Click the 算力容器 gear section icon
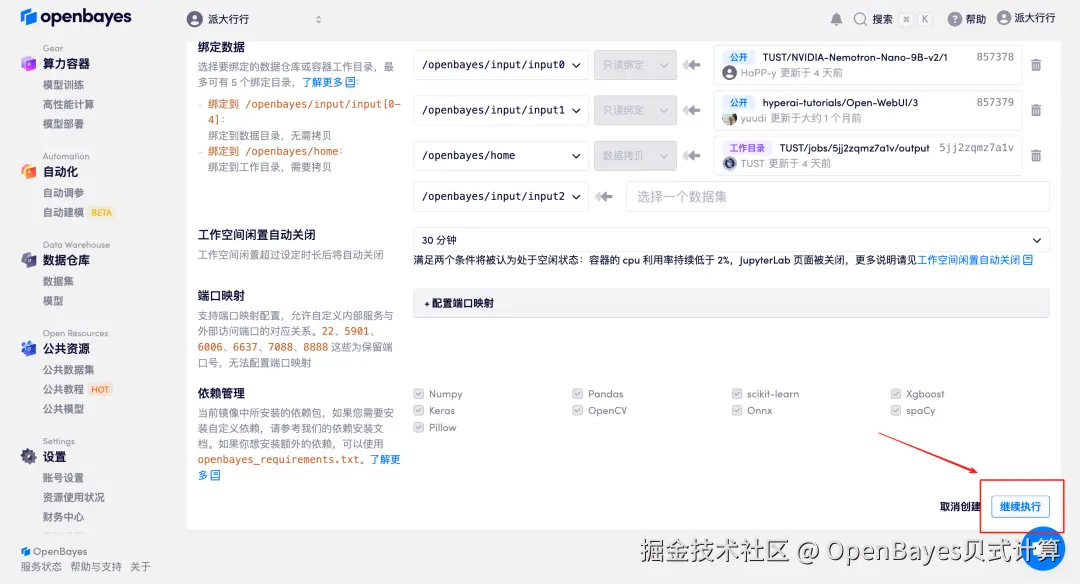1080x584 pixels. click(28, 64)
